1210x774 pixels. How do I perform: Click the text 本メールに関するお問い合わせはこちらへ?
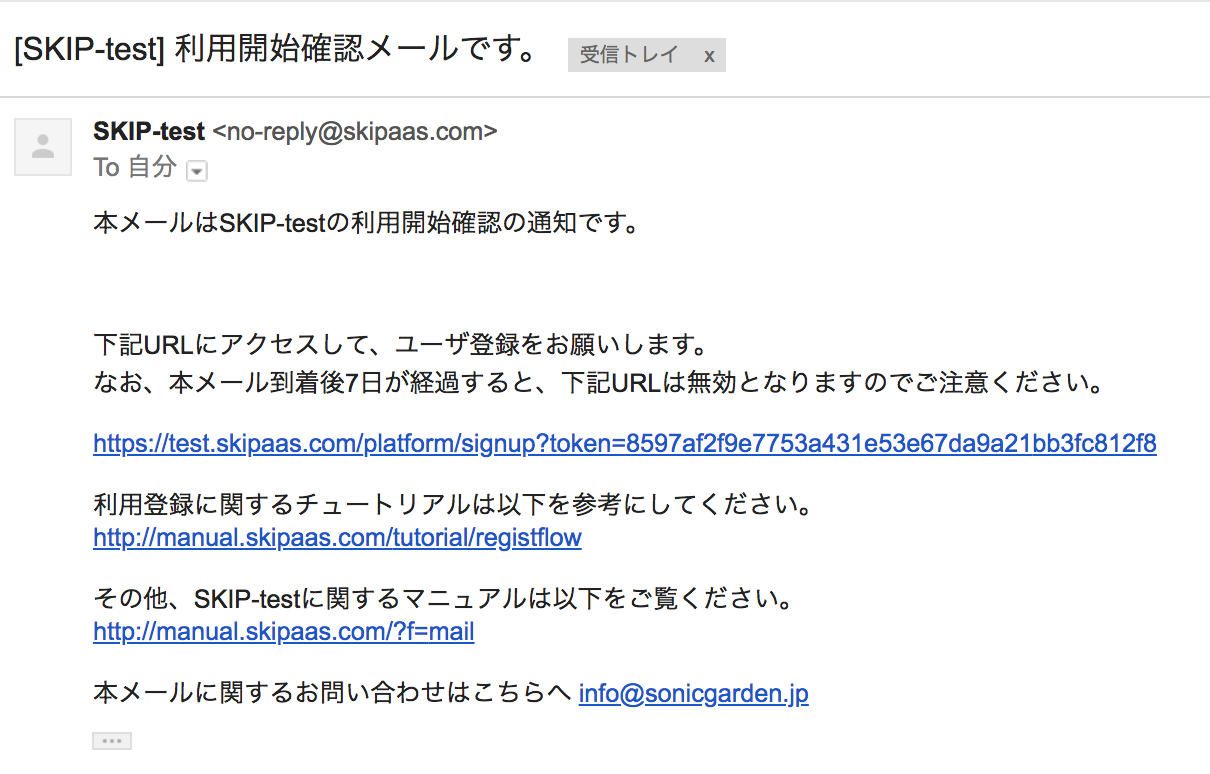331,694
